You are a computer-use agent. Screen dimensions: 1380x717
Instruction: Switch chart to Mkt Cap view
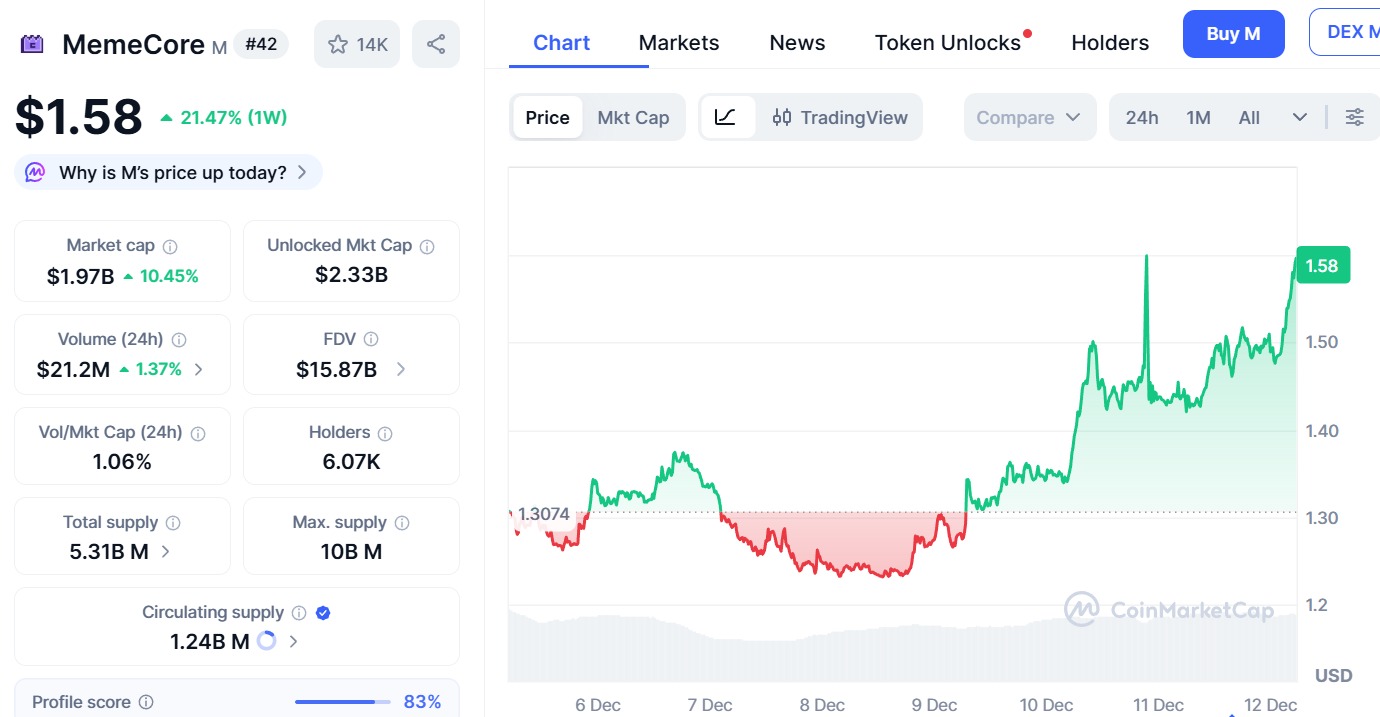pyautogui.click(x=633, y=117)
